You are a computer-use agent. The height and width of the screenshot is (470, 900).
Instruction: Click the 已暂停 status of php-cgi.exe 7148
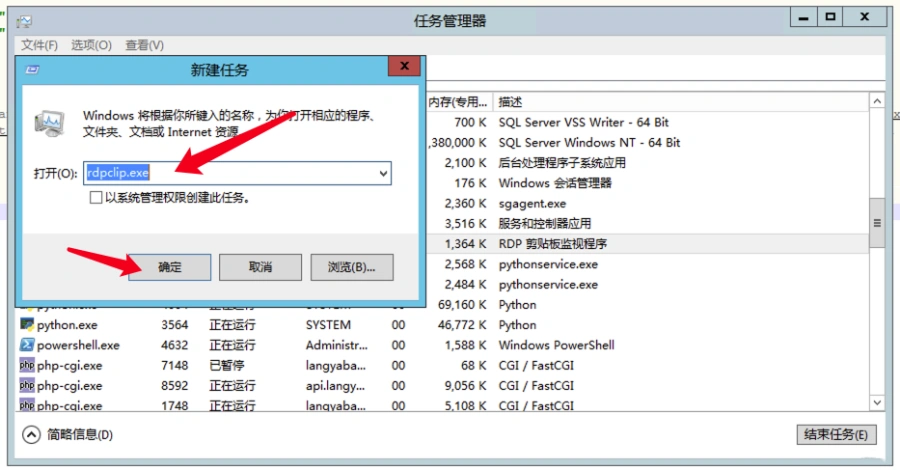226,366
